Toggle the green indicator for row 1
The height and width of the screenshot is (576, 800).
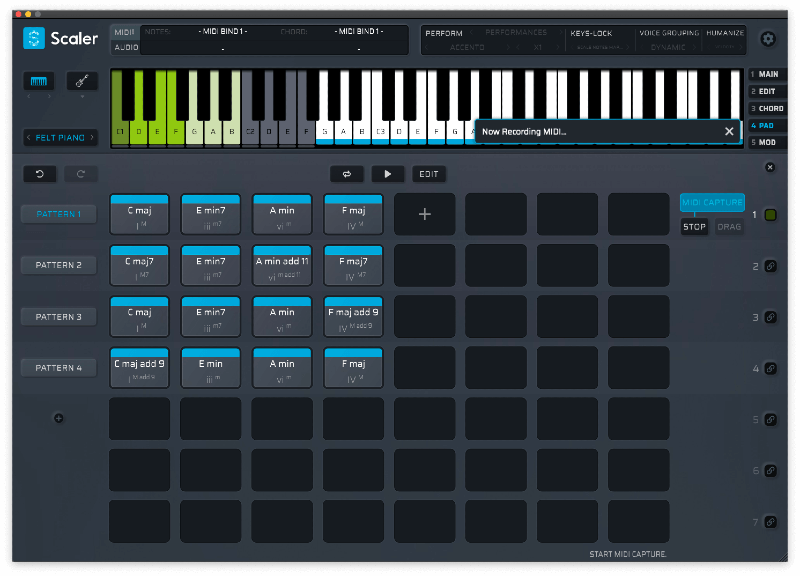pyautogui.click(x=770, y=215)
